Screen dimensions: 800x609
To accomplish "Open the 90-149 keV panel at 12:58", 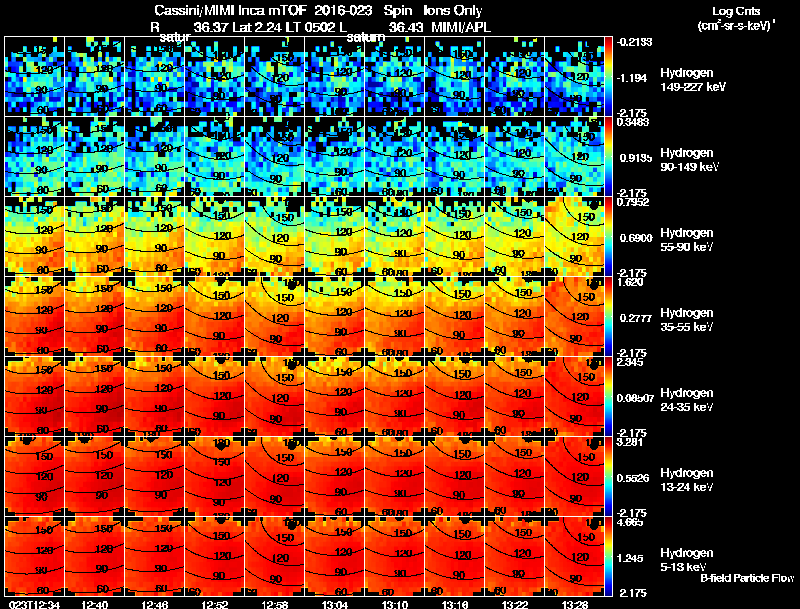I will pos(275,157).
